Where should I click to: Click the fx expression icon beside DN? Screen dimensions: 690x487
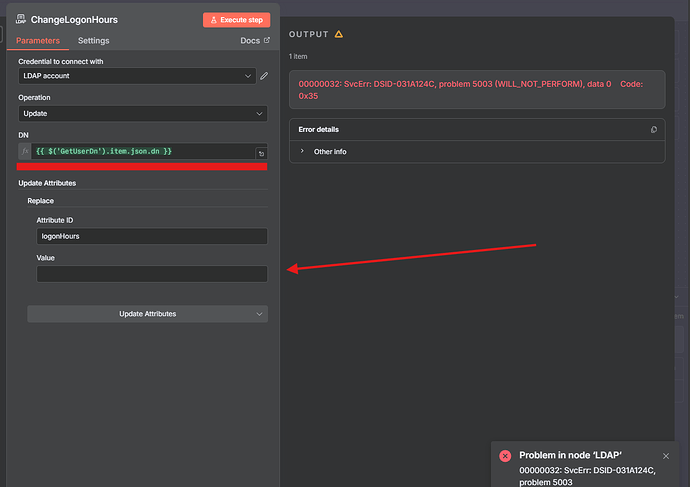[25, 151]
